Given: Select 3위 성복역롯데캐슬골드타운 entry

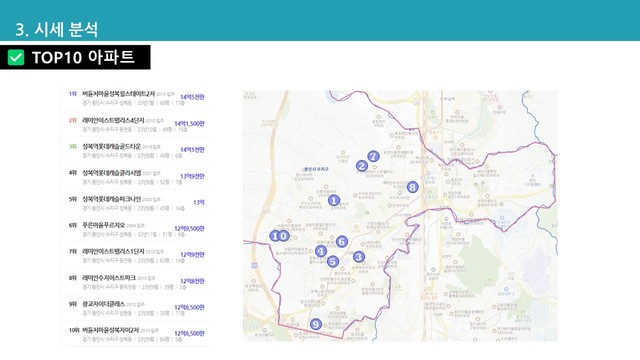Looking at the screenshot, I should [x=136, y=151].
